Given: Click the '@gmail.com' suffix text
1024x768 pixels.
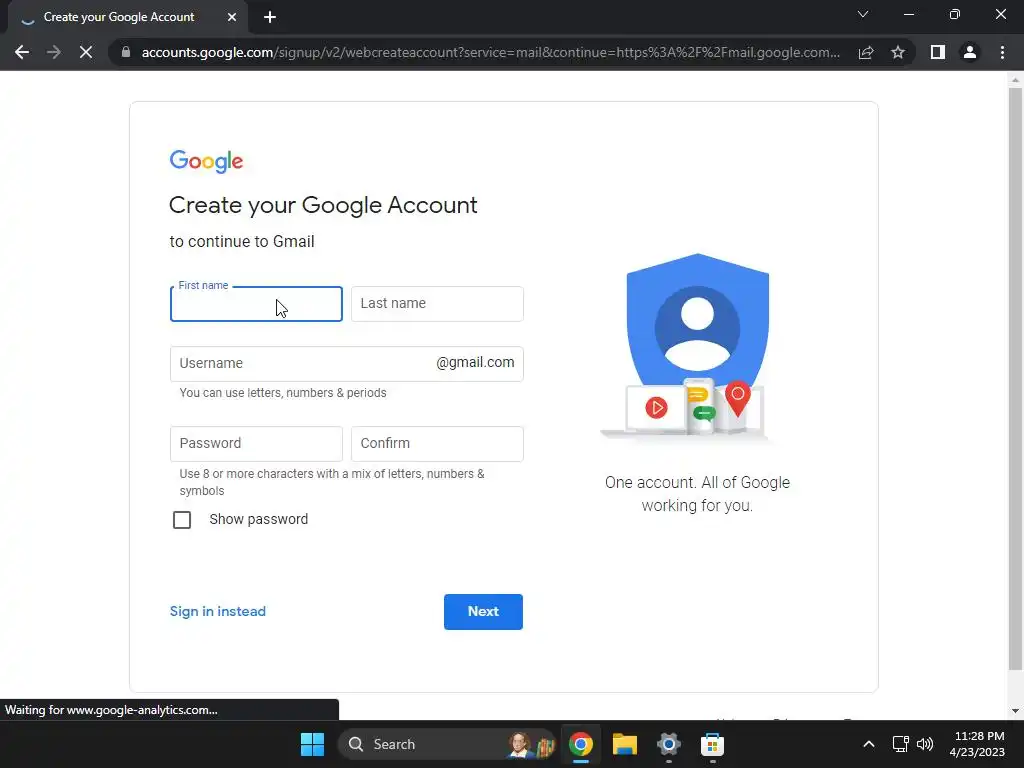Looking at the screenshot, I should (x=475, y=363).
